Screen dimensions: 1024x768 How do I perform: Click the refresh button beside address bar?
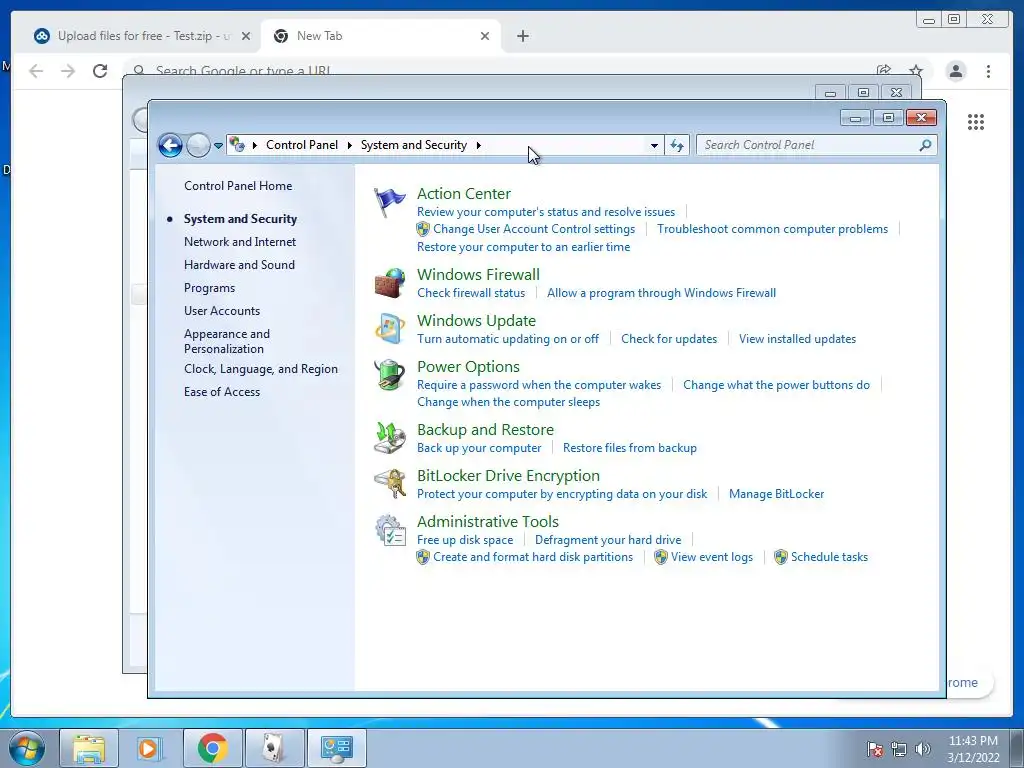tap(677, 145)
